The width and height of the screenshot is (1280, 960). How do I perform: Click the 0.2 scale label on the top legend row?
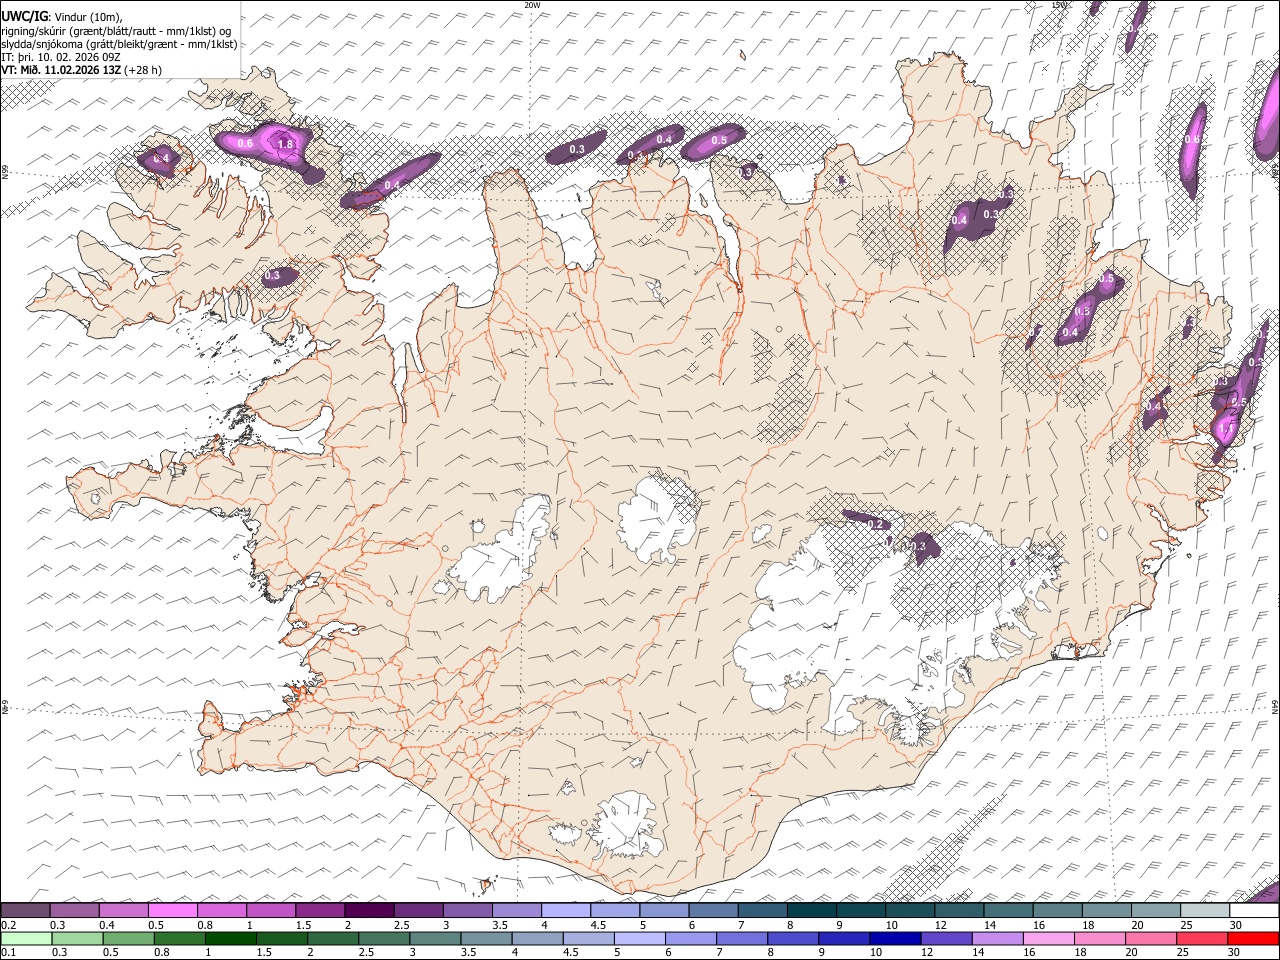coord(9,925)
